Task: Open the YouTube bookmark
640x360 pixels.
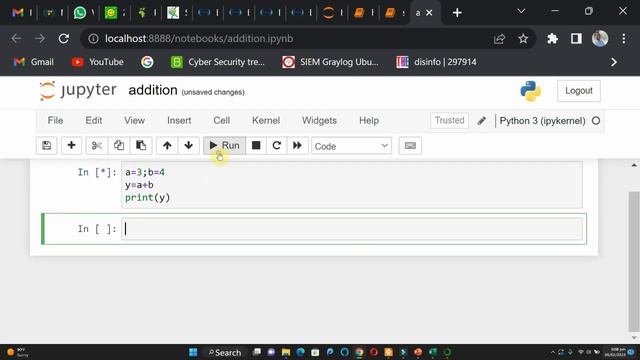Action: 98,62
